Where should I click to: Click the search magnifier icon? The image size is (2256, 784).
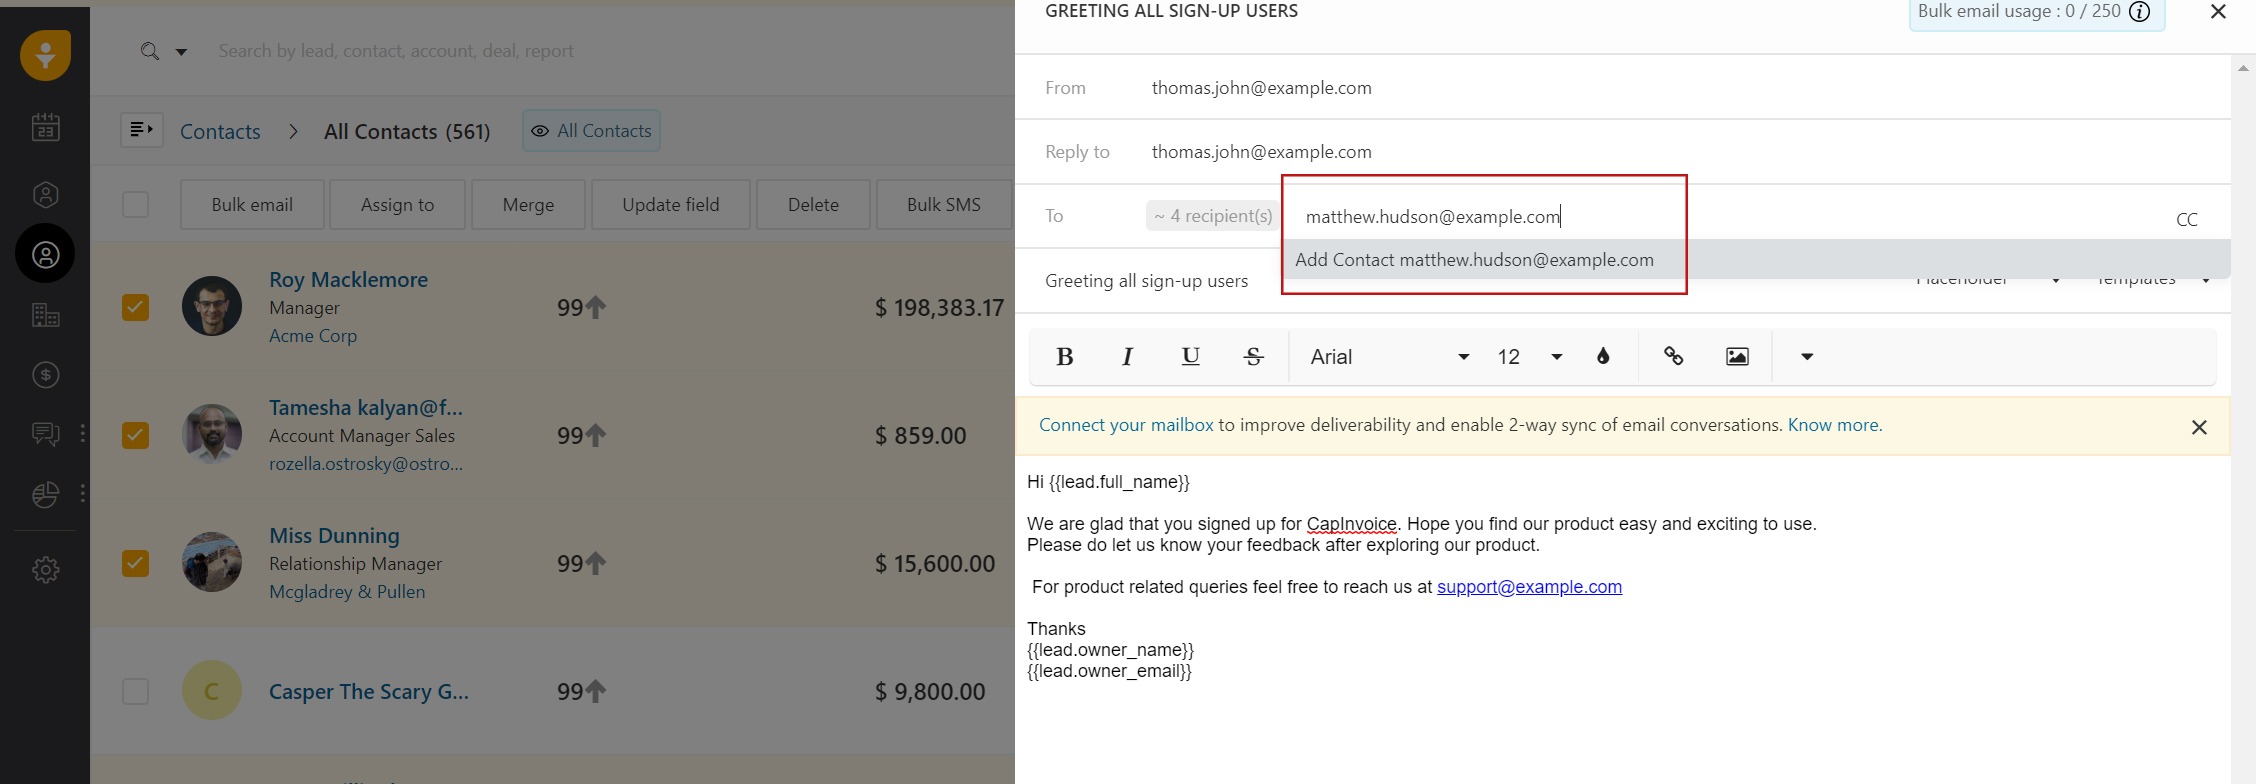(x=150, y=51)
